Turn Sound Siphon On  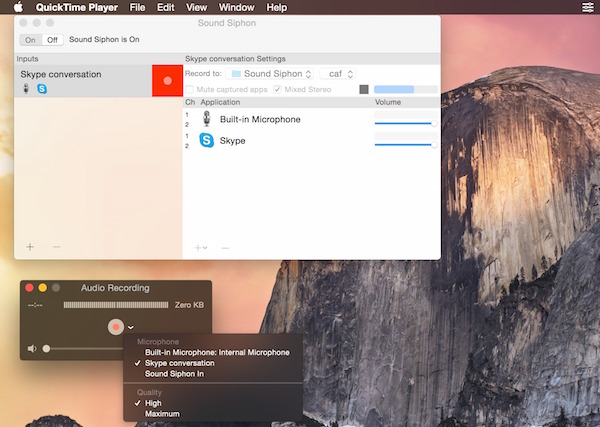(x=30, y=40)
